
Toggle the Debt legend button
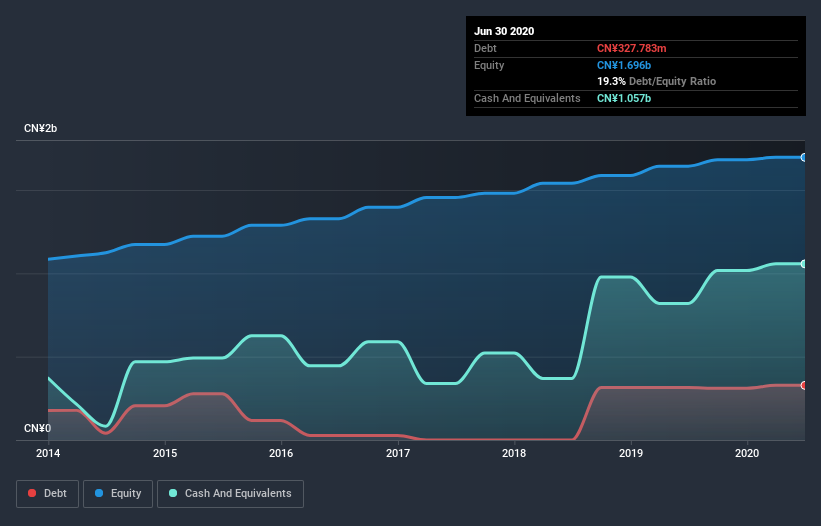(48, 494)
